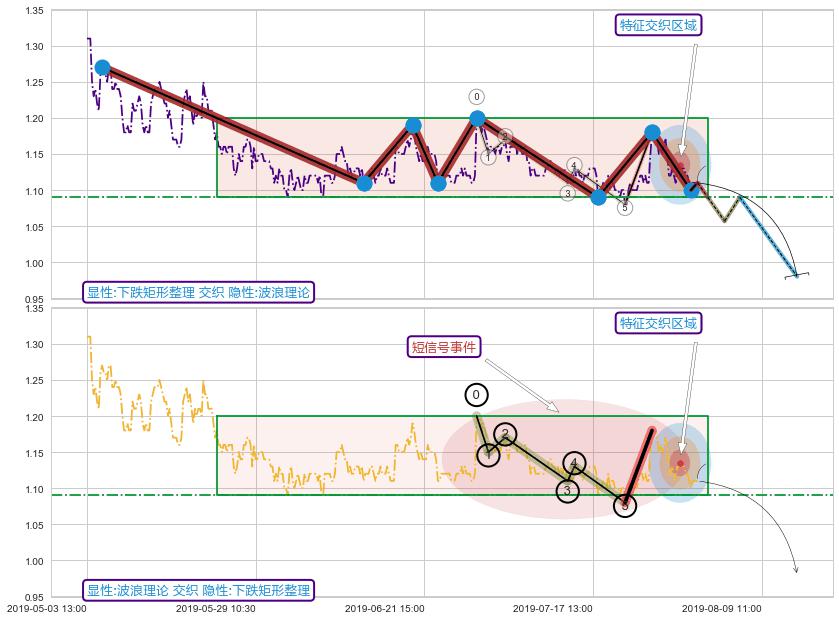Click wave marker 4 in the lower chart
Image resolution: width=839 pixels, height=620 pixels.
click(574, 463)
